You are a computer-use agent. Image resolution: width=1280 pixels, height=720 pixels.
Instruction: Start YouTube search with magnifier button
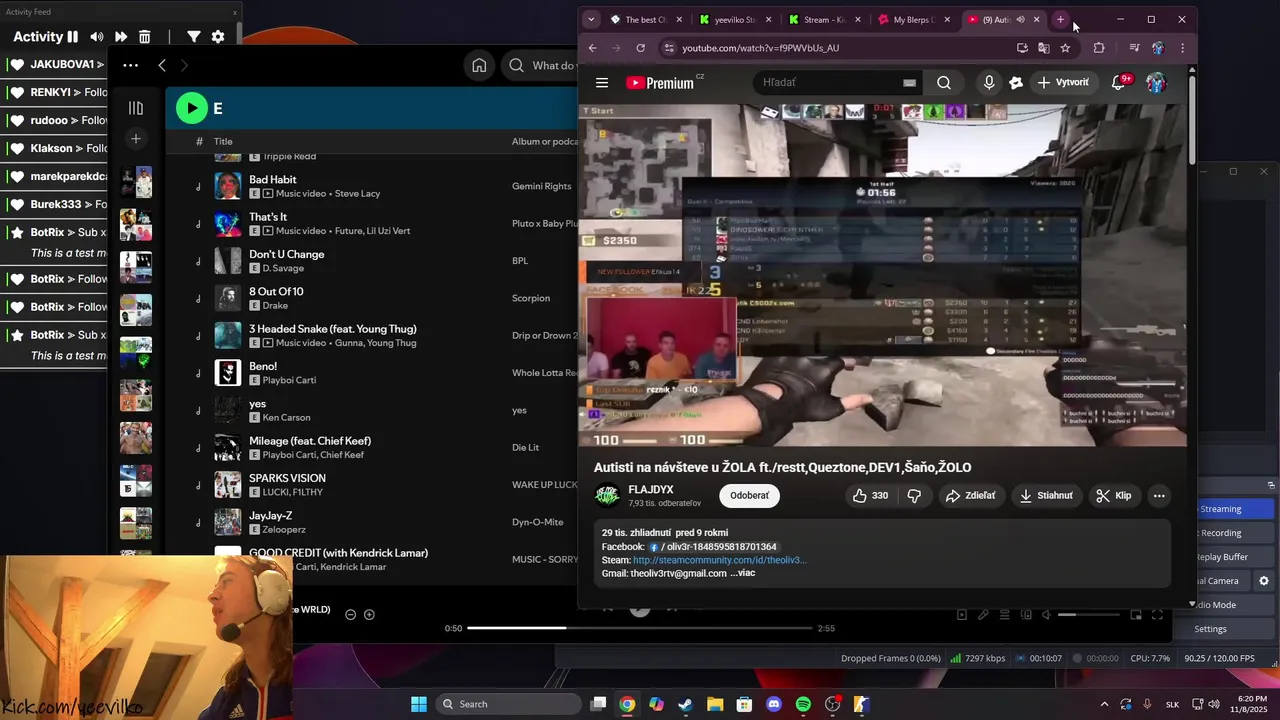944,83
